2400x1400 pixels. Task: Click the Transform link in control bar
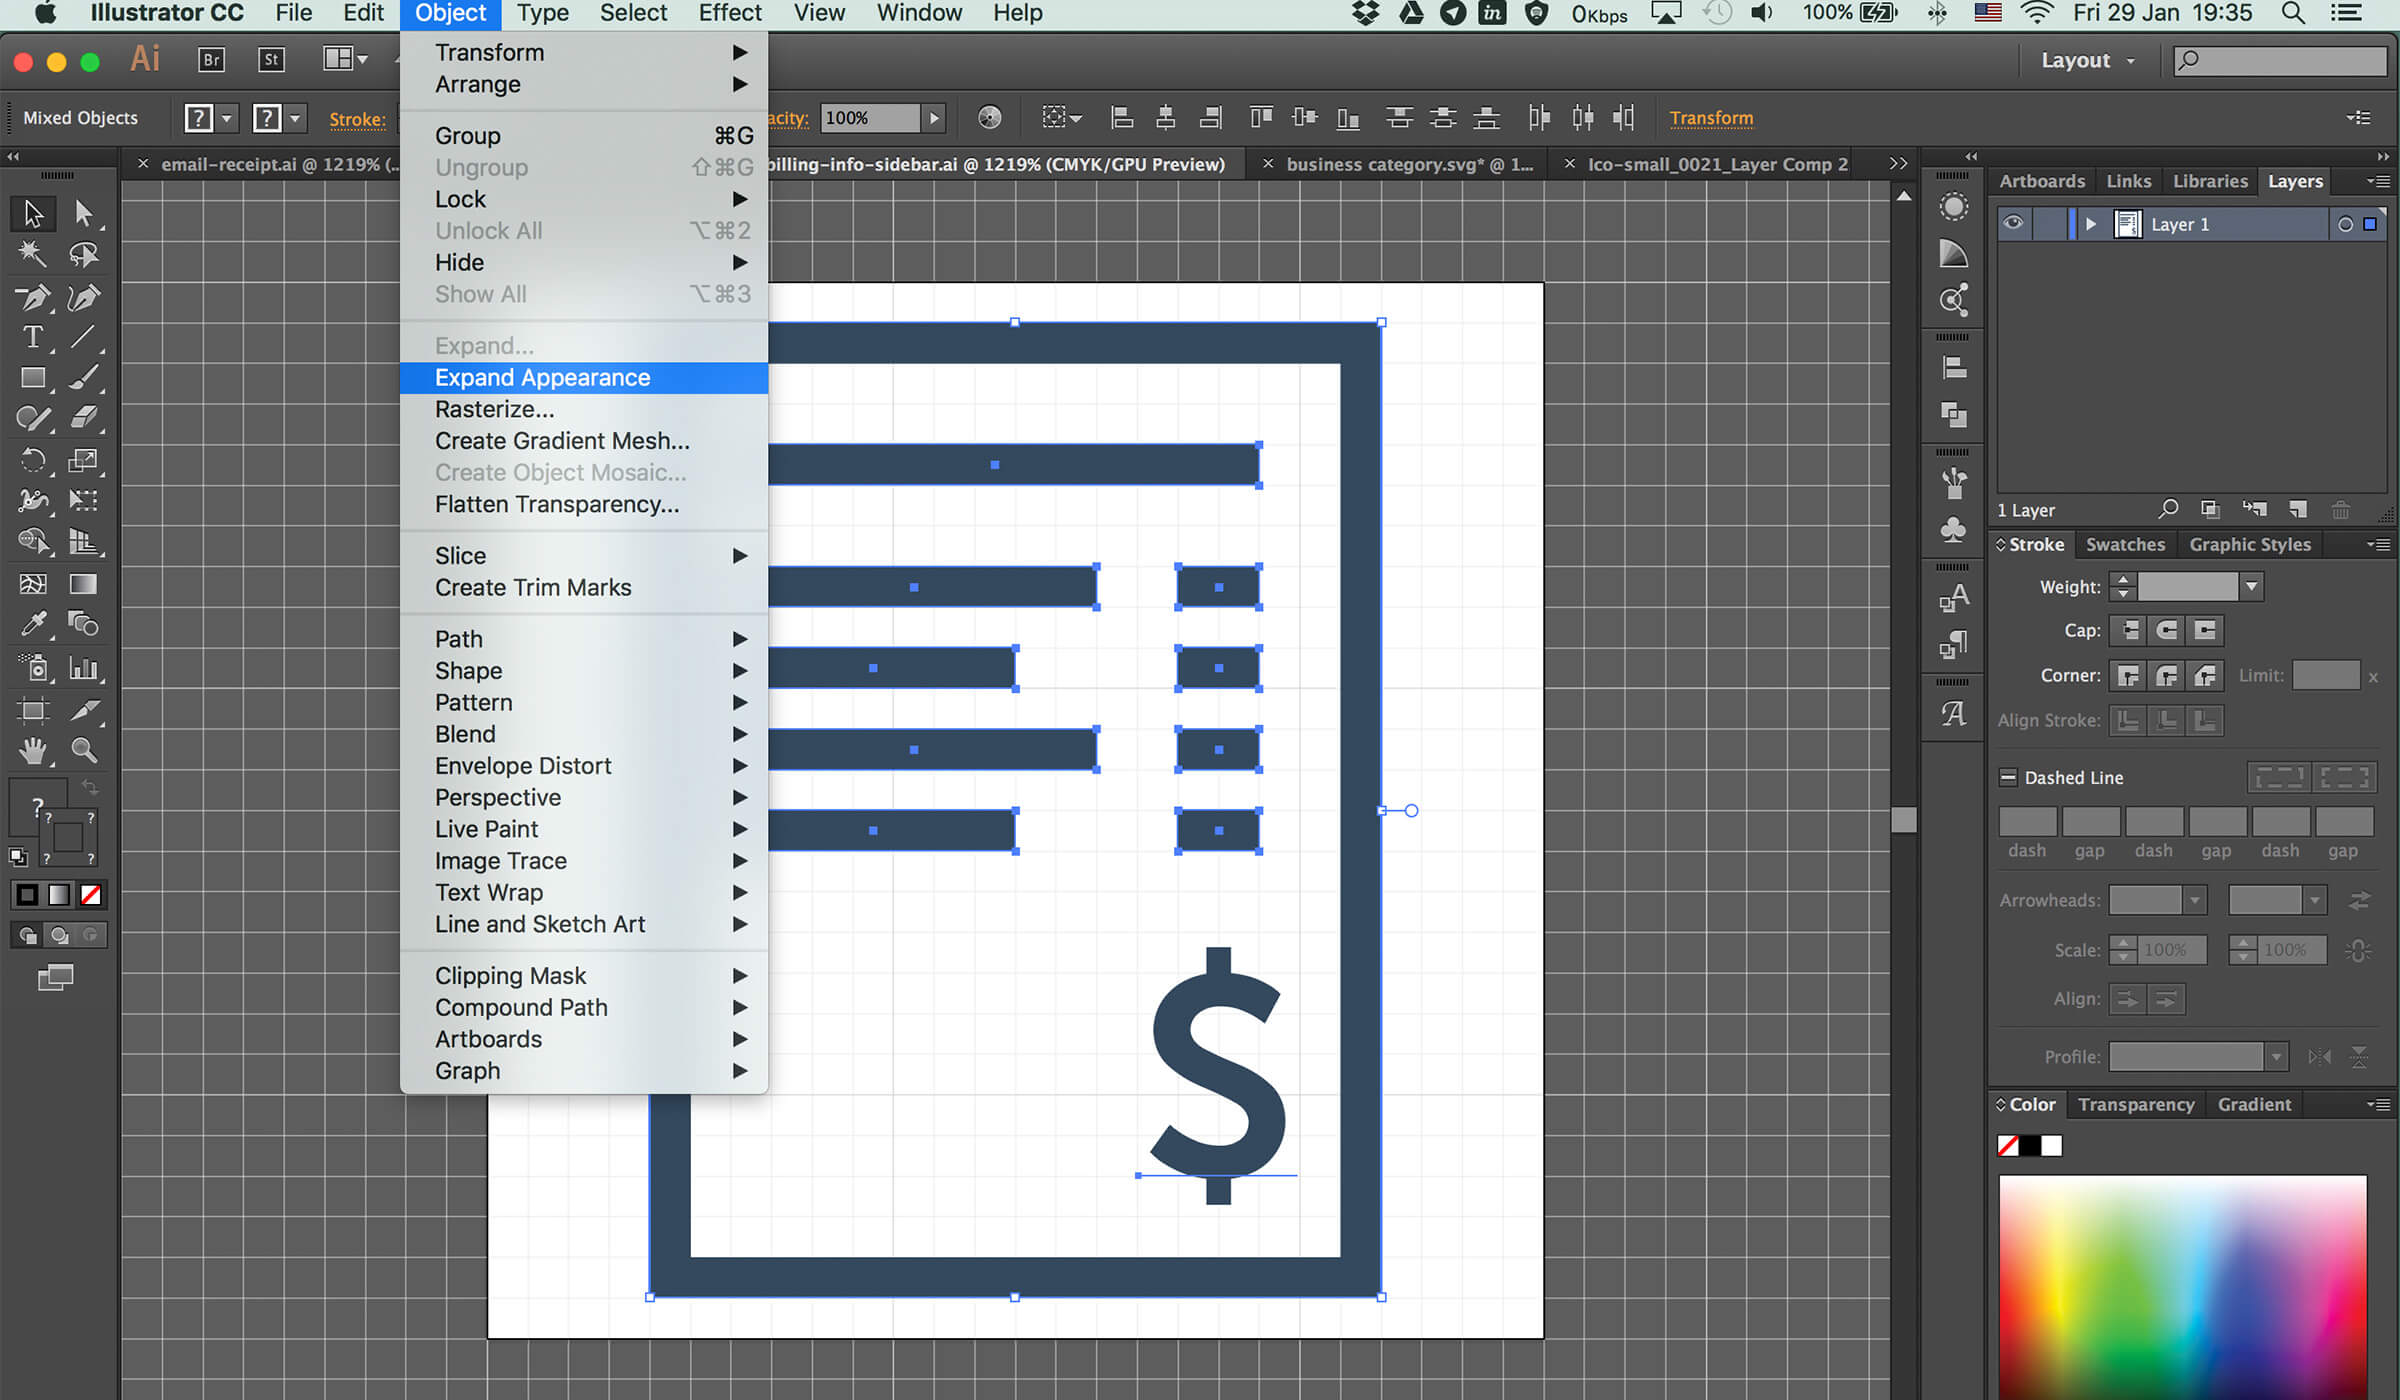(x=1711, y=118)
